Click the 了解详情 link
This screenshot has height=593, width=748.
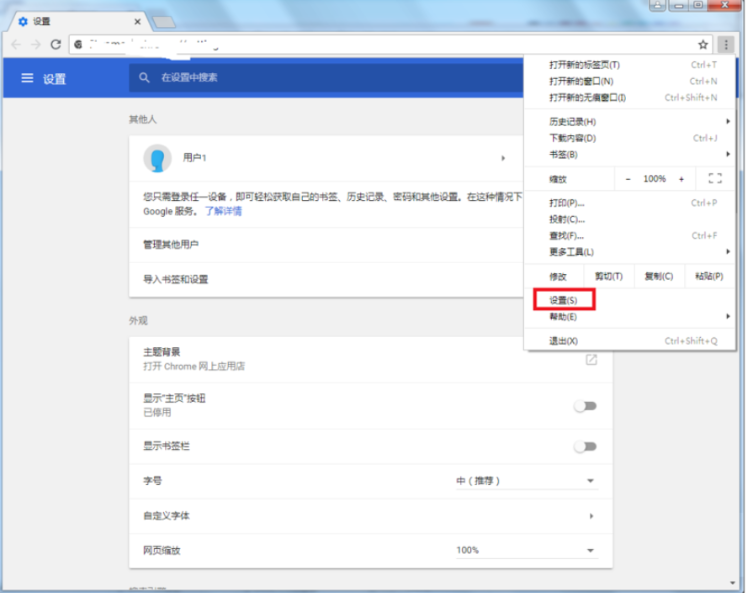click(x=223, y=211)
